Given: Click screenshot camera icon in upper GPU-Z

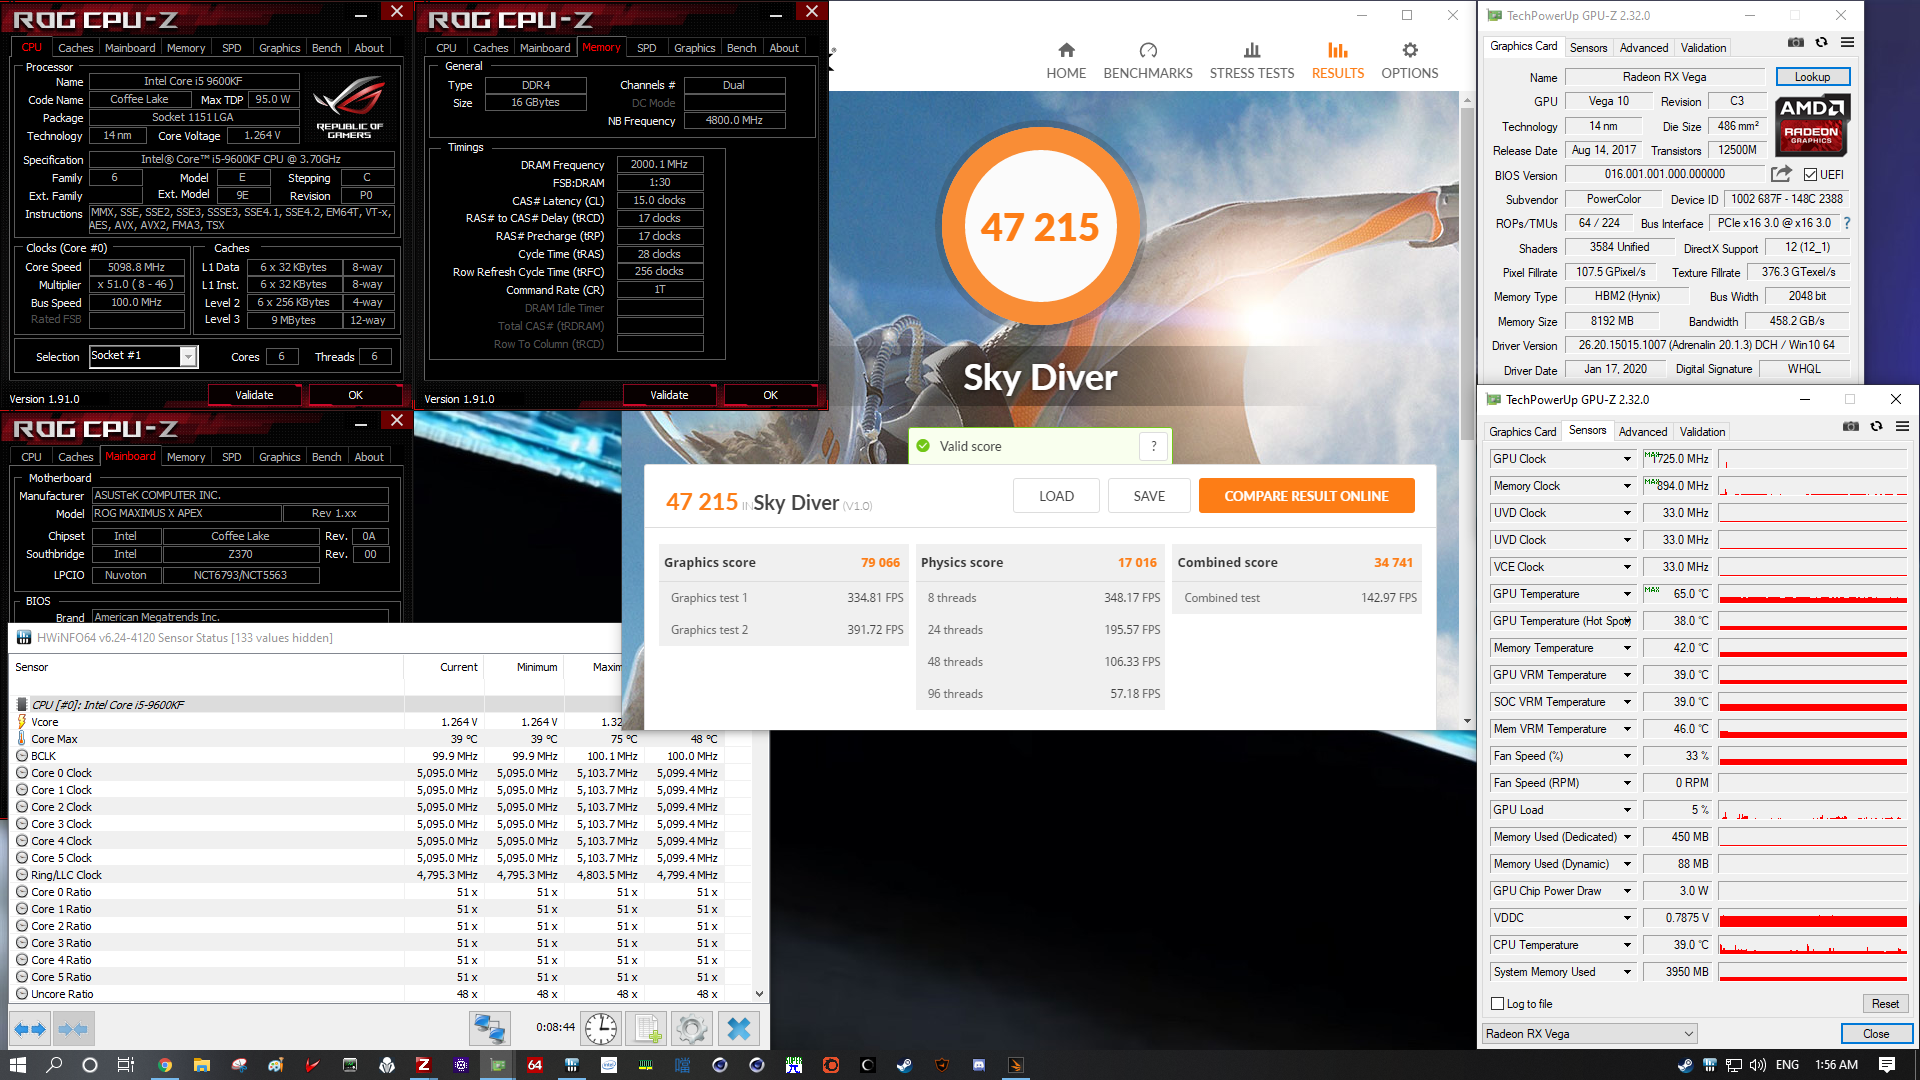Looking at the screenshot, I should [x=1796, y=43].
